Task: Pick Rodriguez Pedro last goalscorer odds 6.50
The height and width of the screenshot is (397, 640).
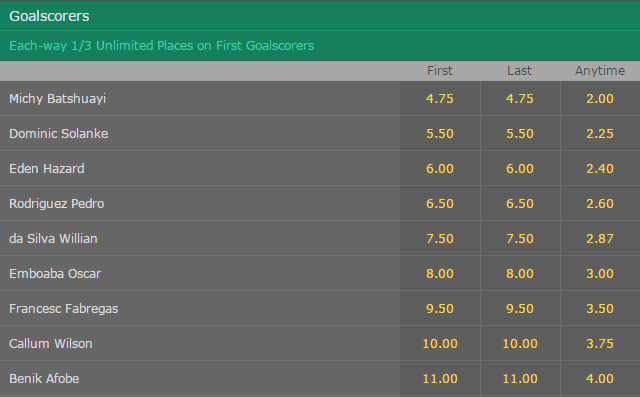Action: (x=520, y=204)
